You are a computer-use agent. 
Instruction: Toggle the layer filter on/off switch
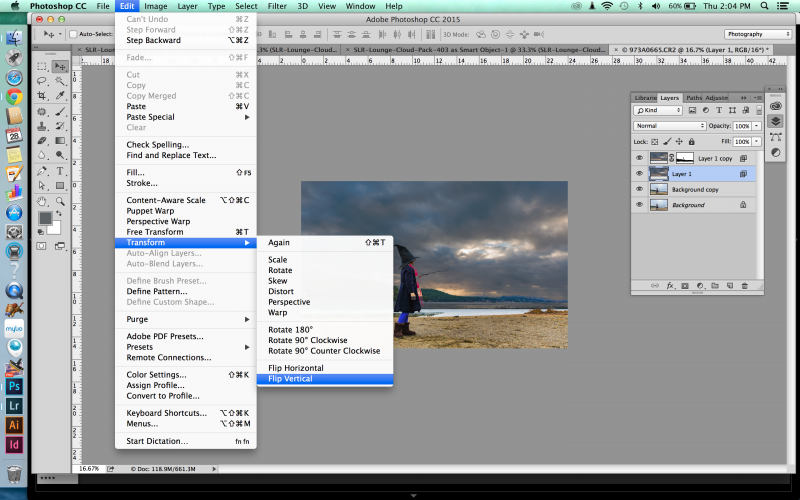point(759,110)
